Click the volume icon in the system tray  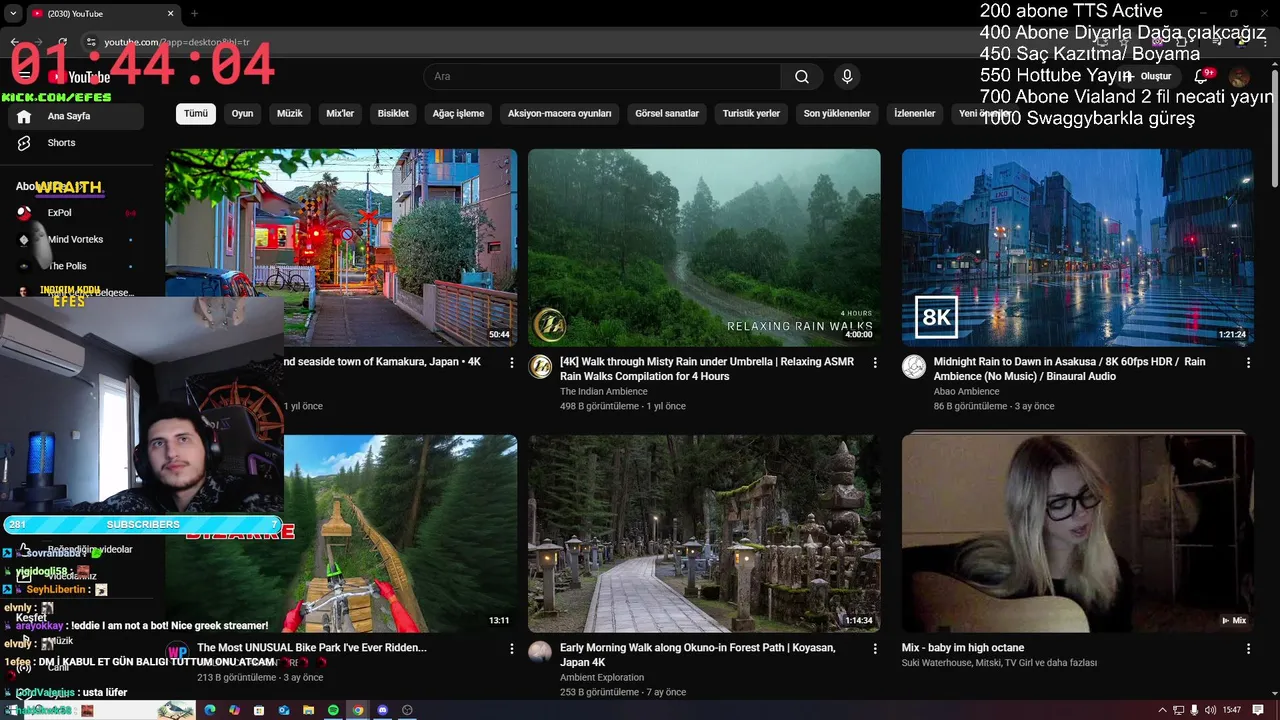coord(1210,710)
